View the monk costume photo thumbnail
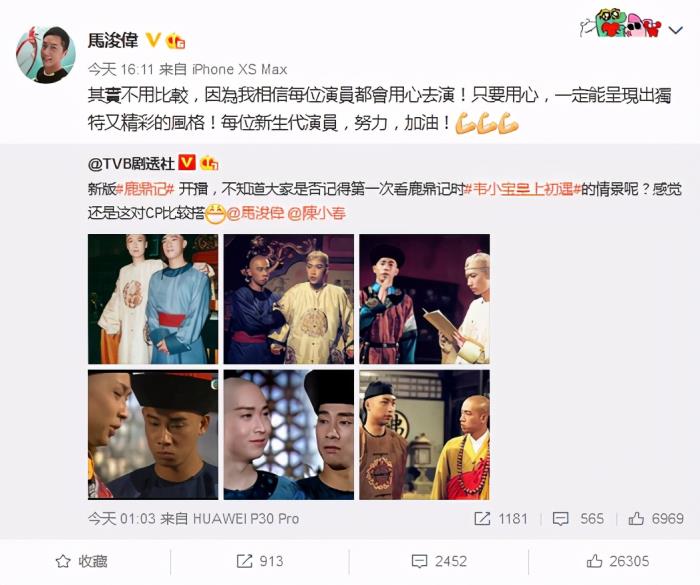This screenshot has height=585, width=700. (425, 435)
